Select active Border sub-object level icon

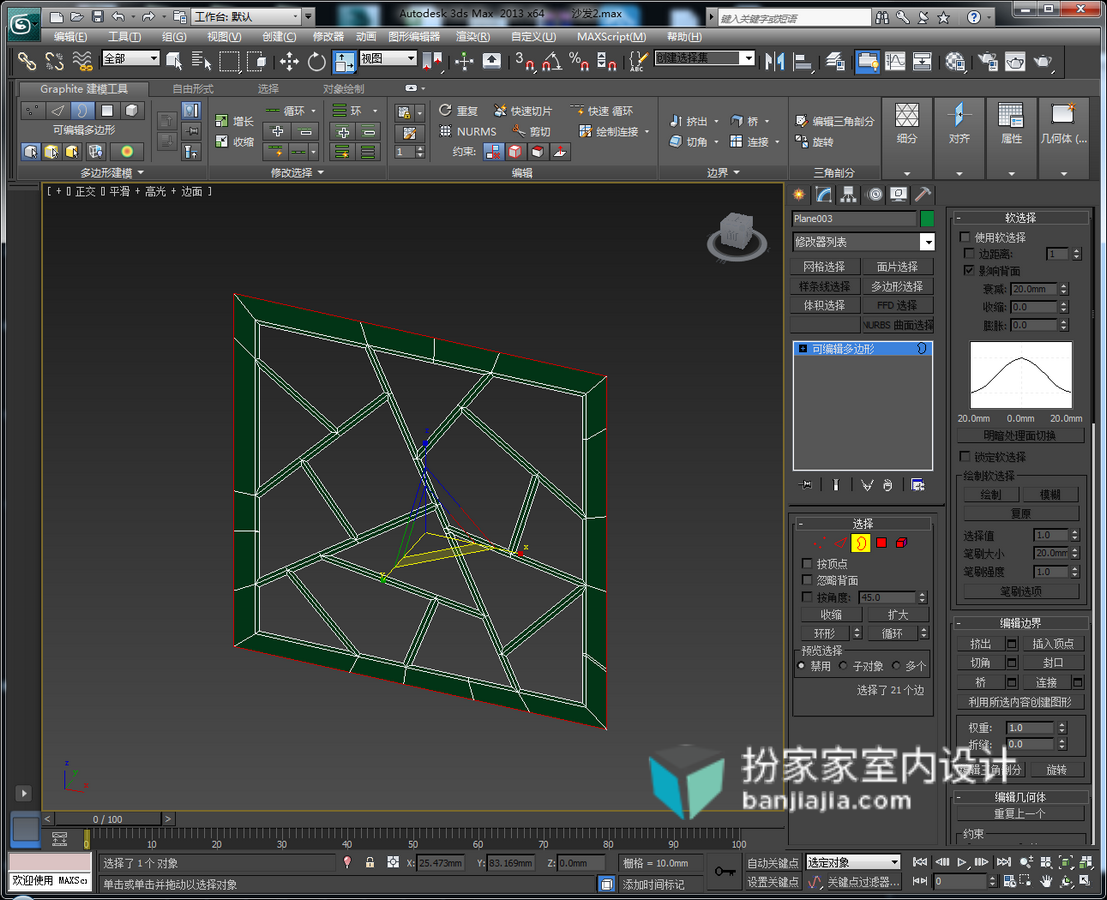click(861, 543)
